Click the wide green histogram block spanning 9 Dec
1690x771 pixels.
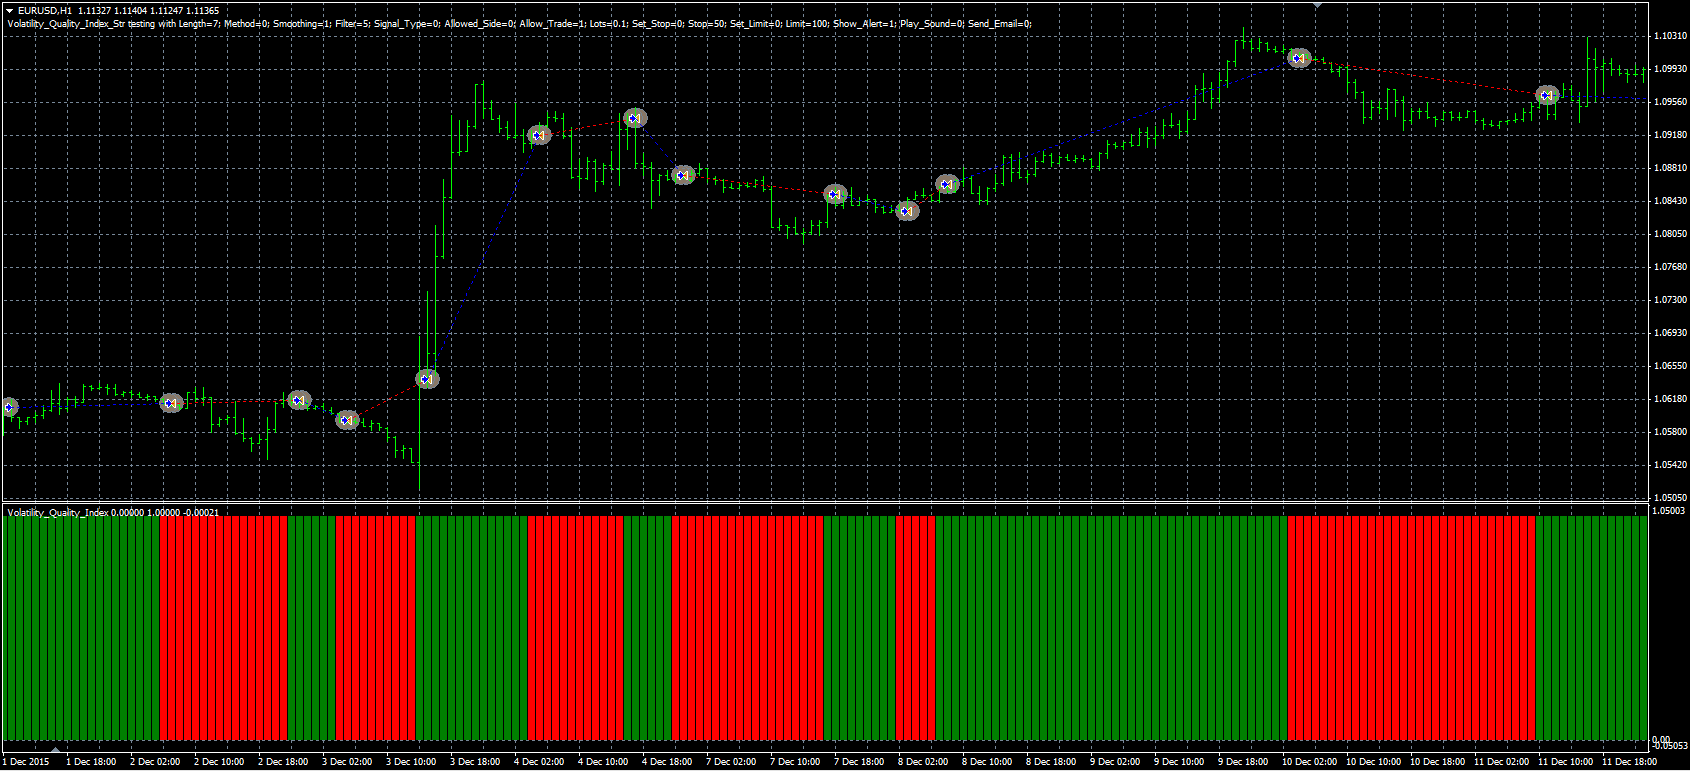click(x=1111, y=628)
